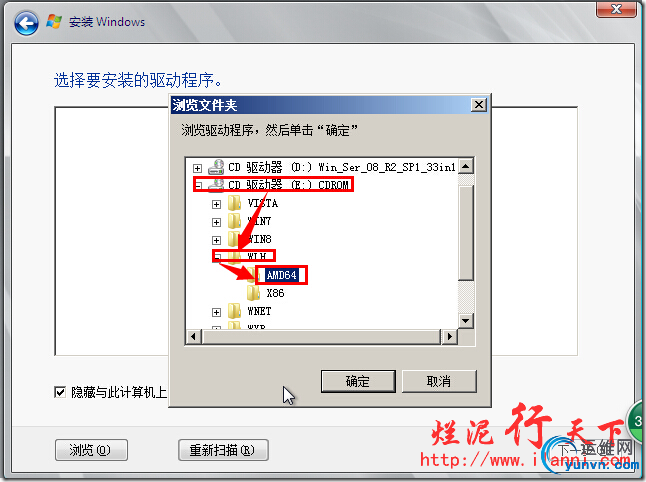Expand the WNET folder node

click(216, 312)
